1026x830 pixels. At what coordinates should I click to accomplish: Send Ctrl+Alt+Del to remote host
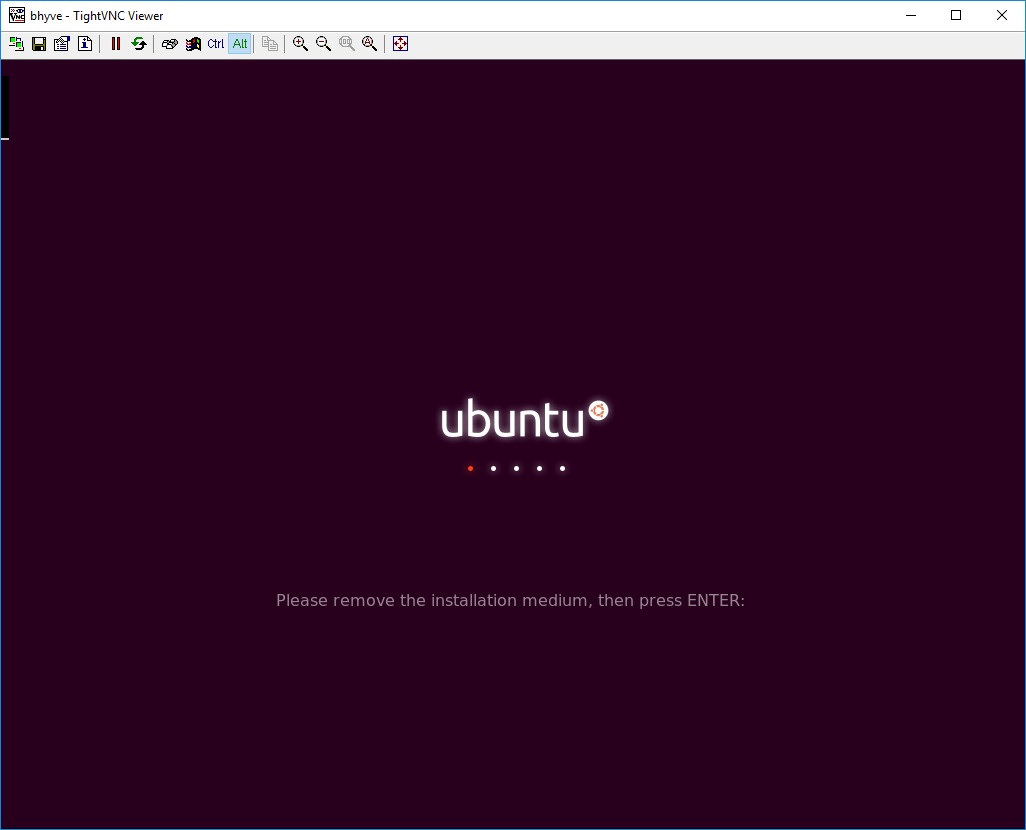169,44
